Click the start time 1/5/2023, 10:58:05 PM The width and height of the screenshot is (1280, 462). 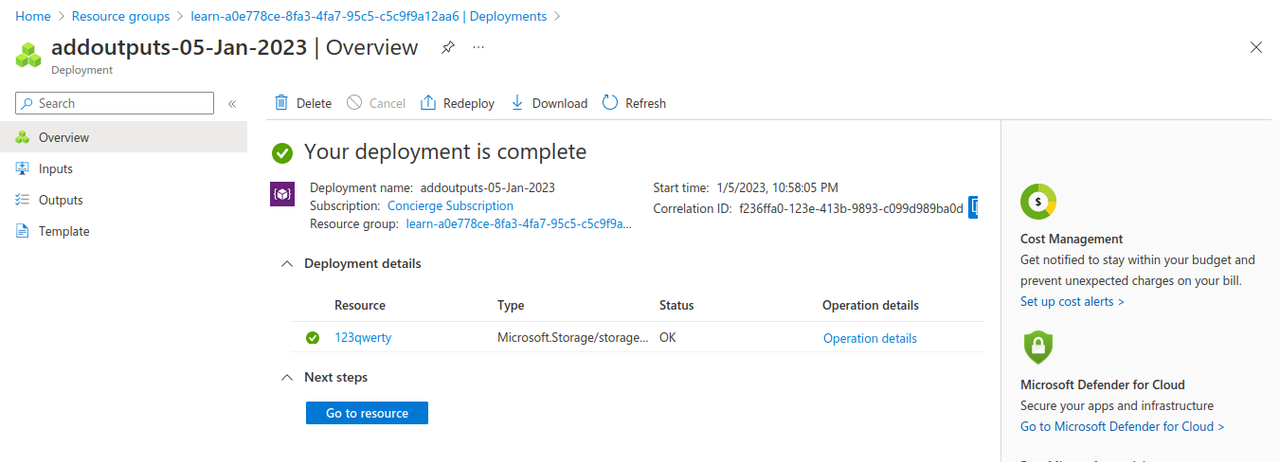click(x=778, y=187)
